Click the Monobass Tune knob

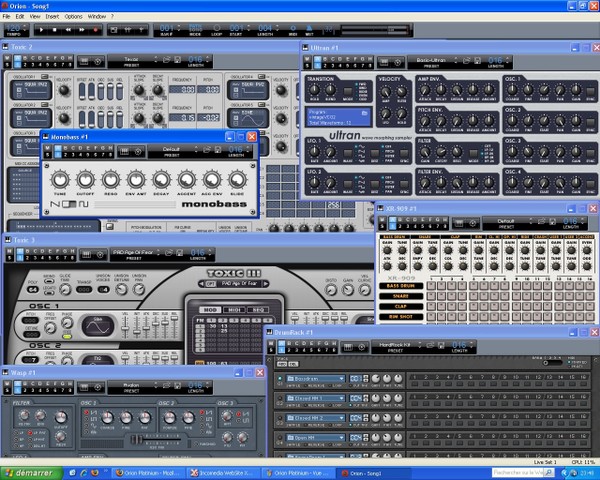tap(60, 180)
